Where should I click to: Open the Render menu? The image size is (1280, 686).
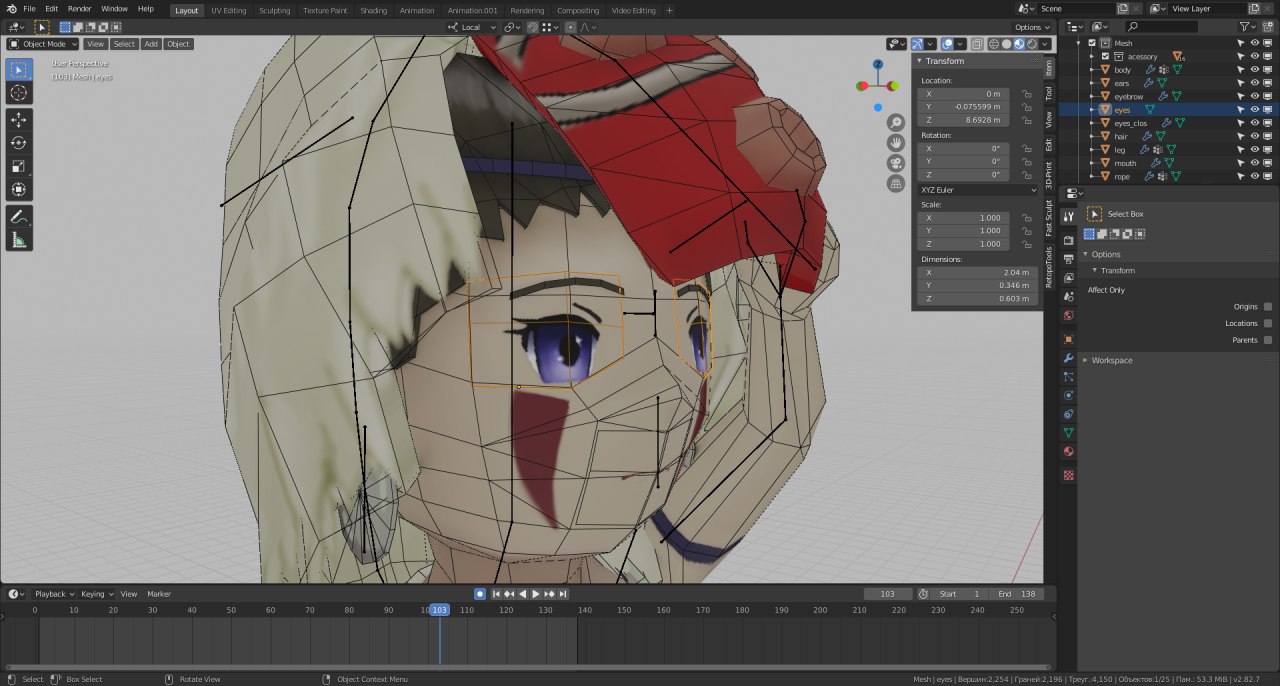pyautogui.click(x=80, y=9)
